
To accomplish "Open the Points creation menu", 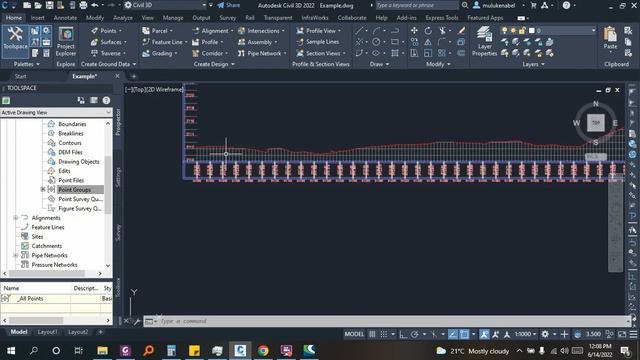I will (x=107, y=31).
